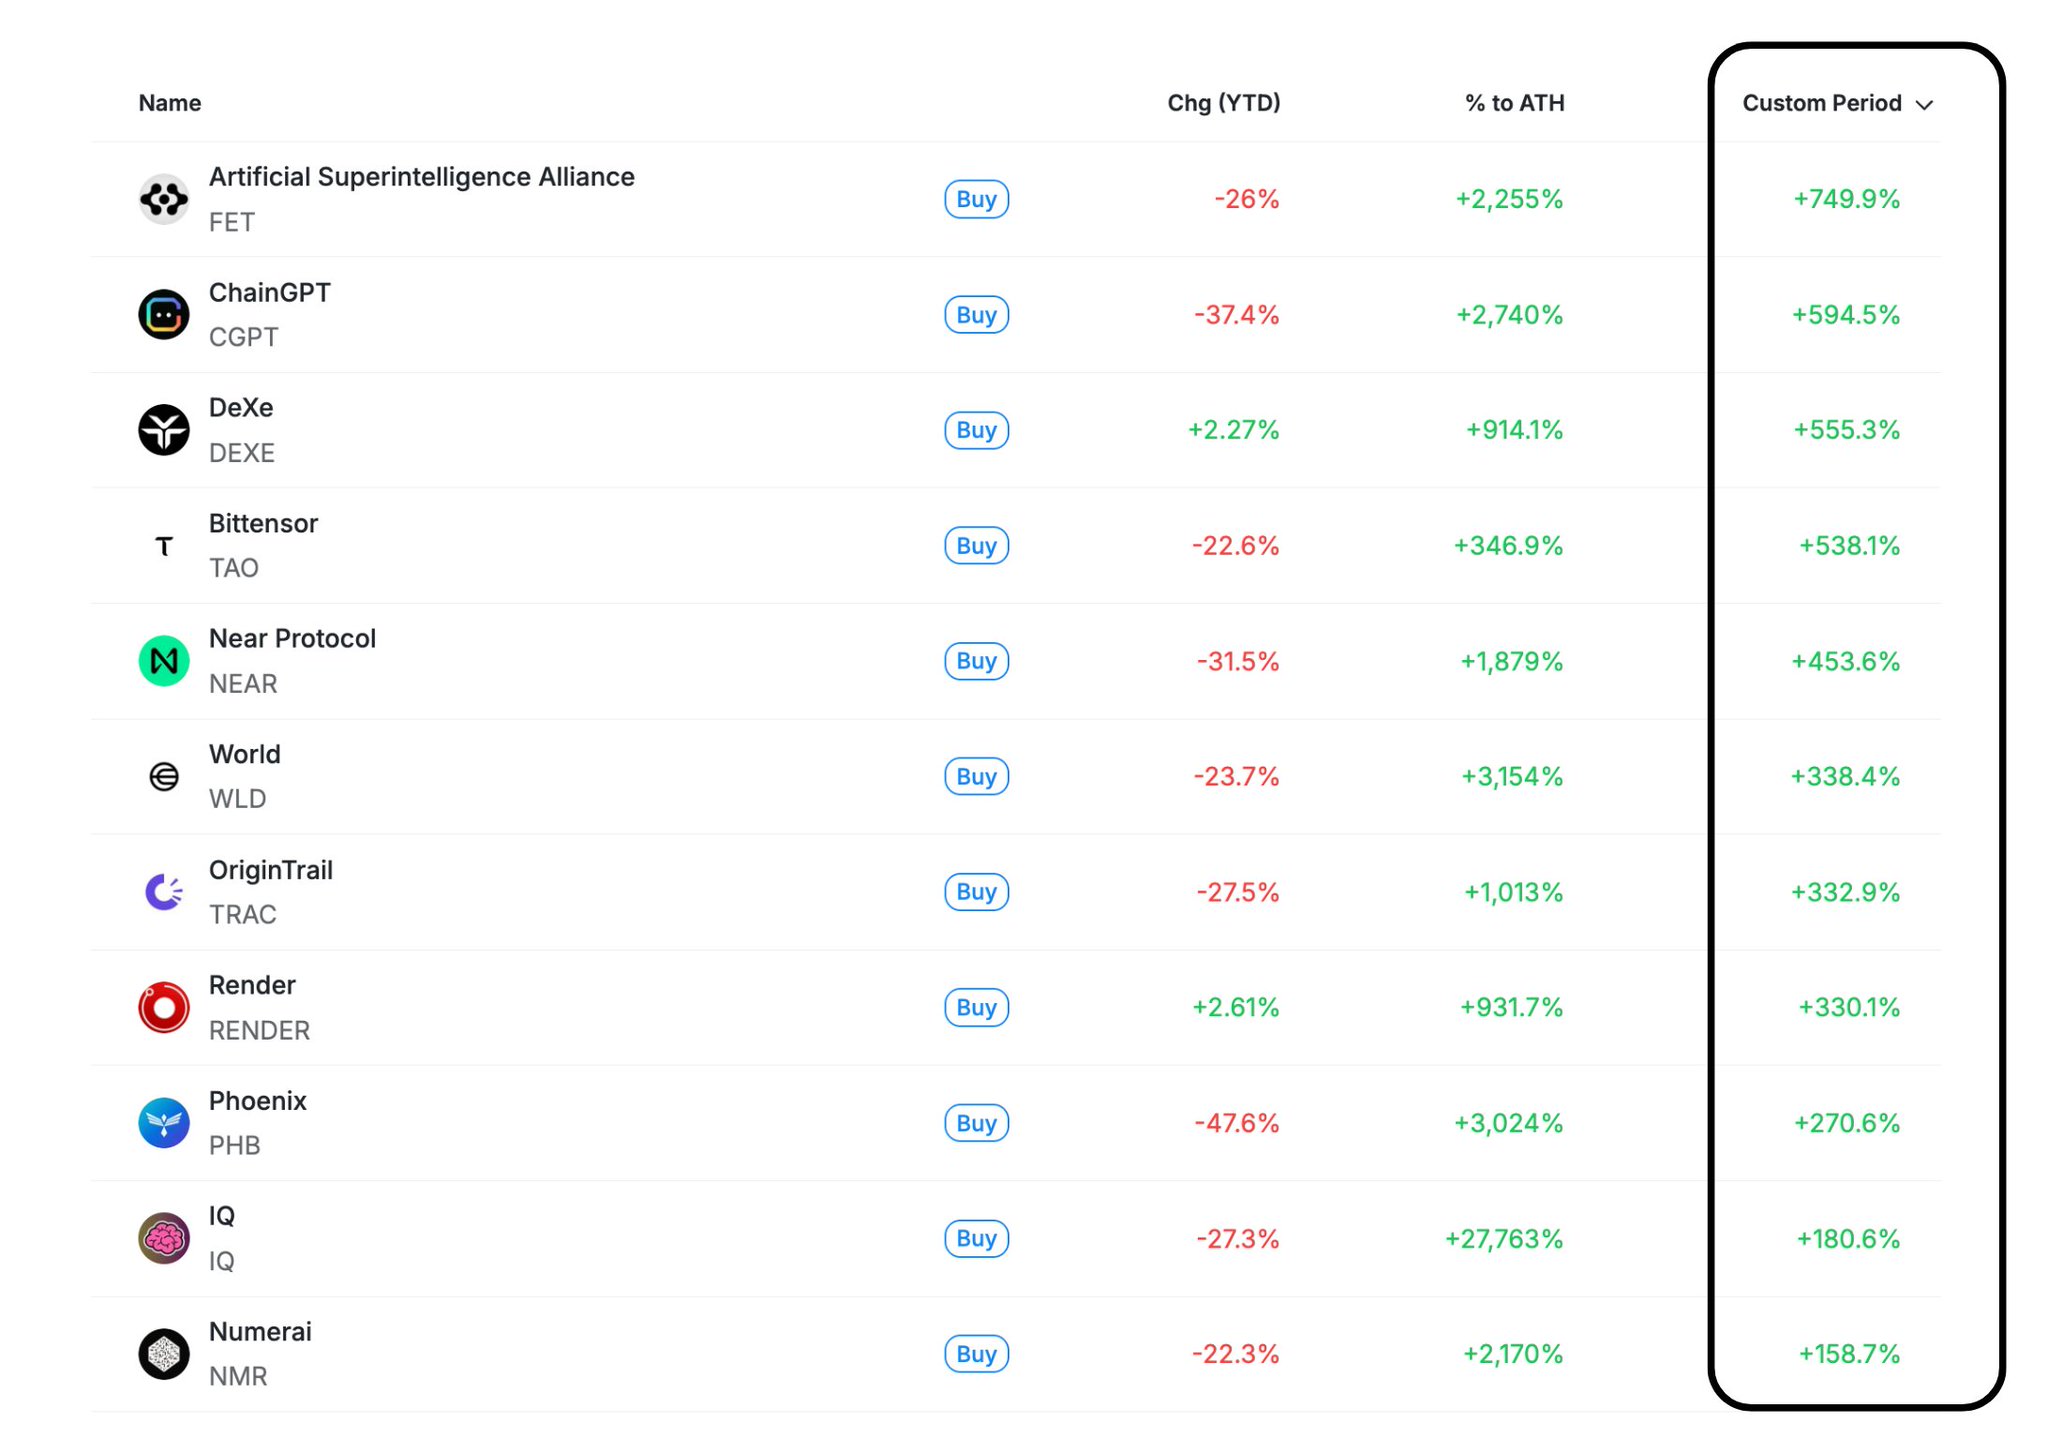Click the World WLD coin icon

164,776
